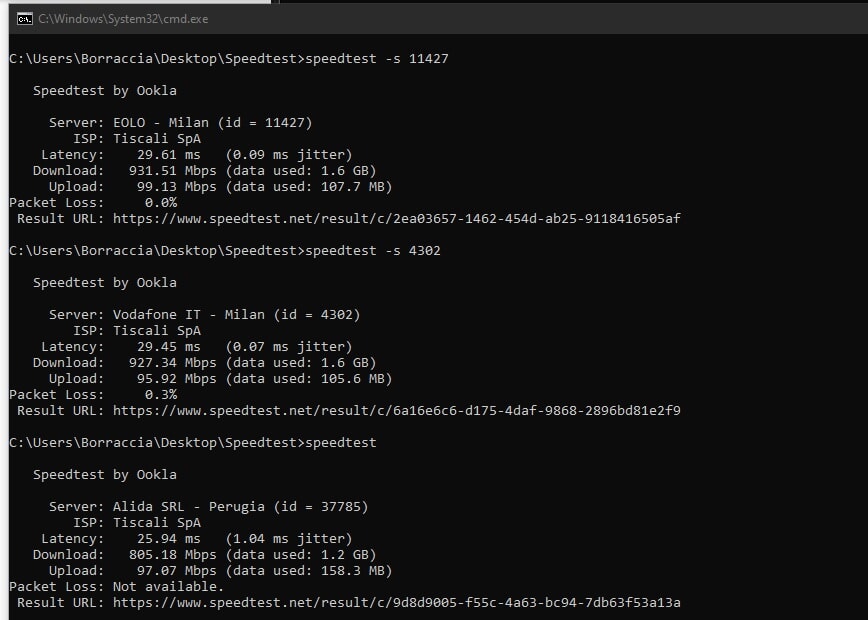Open the second Result URL ending 81e2f9

tap(396, 411)
